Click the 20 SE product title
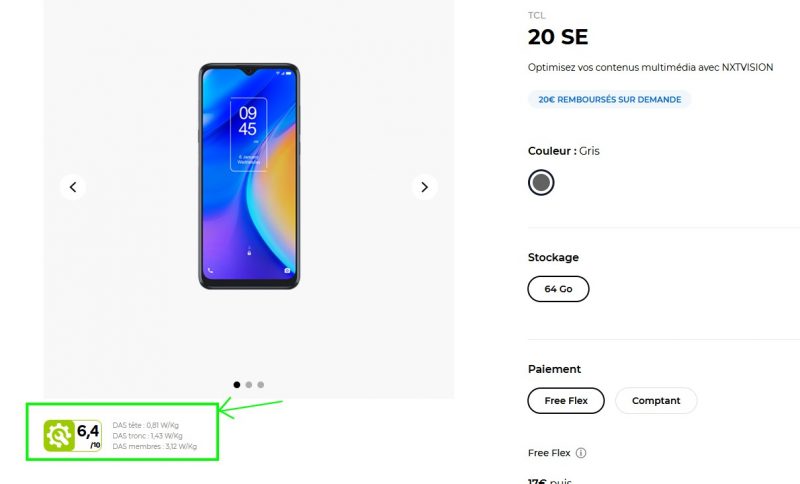The image size is (800, 484). pos(558,38)
